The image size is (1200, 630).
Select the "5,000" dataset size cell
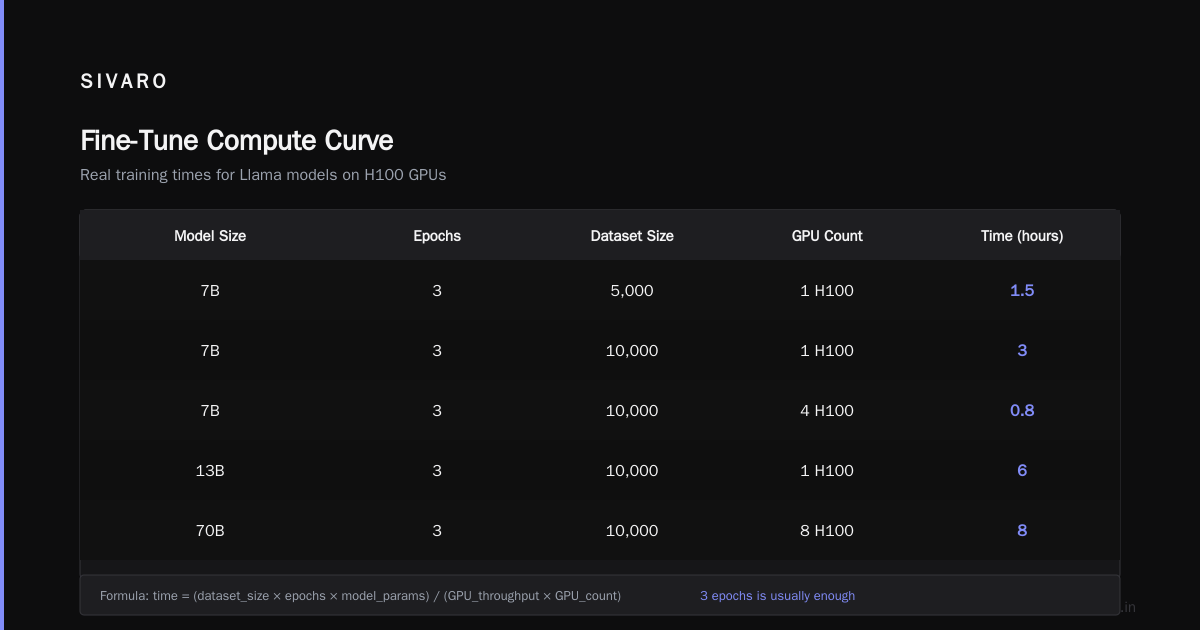(x=632, y=291)
